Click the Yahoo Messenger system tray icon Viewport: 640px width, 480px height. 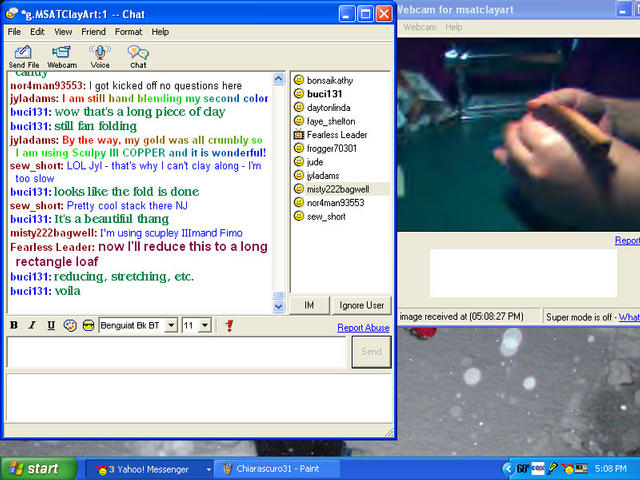[x=567, y=469]
